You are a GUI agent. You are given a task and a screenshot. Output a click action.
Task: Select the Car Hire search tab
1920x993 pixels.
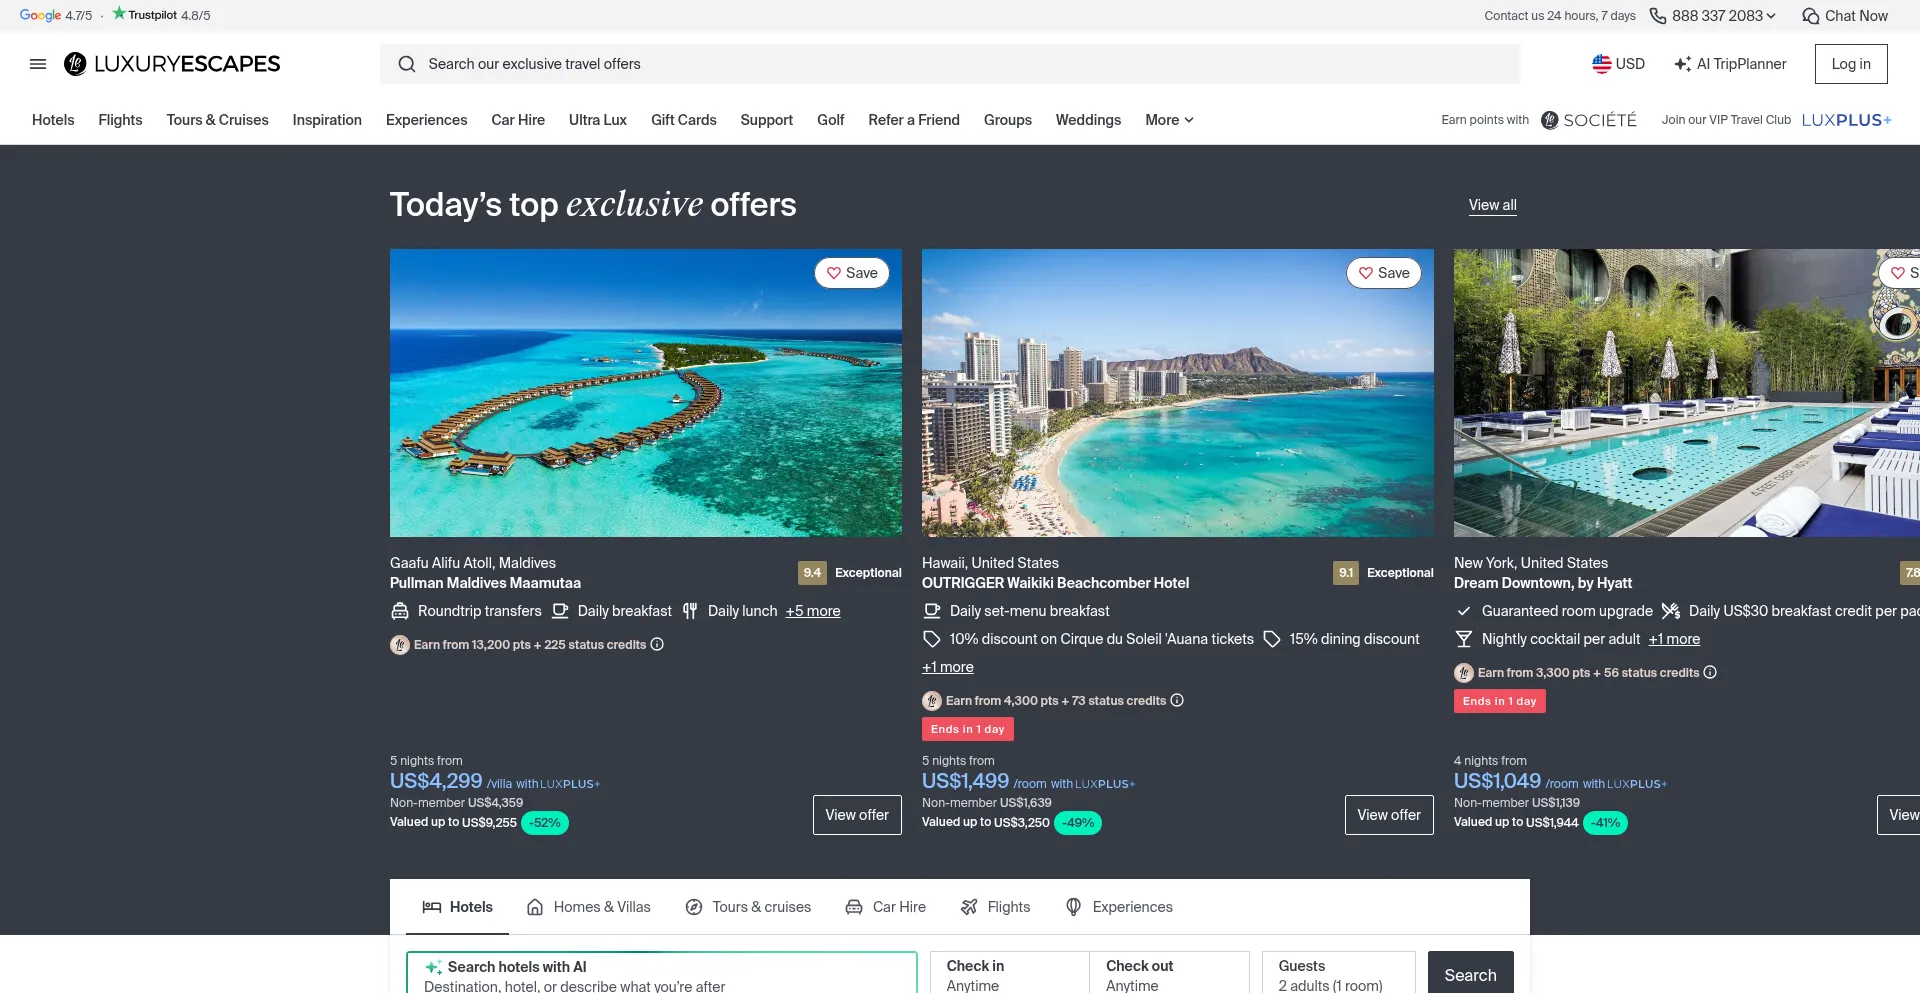click(886, 907)
